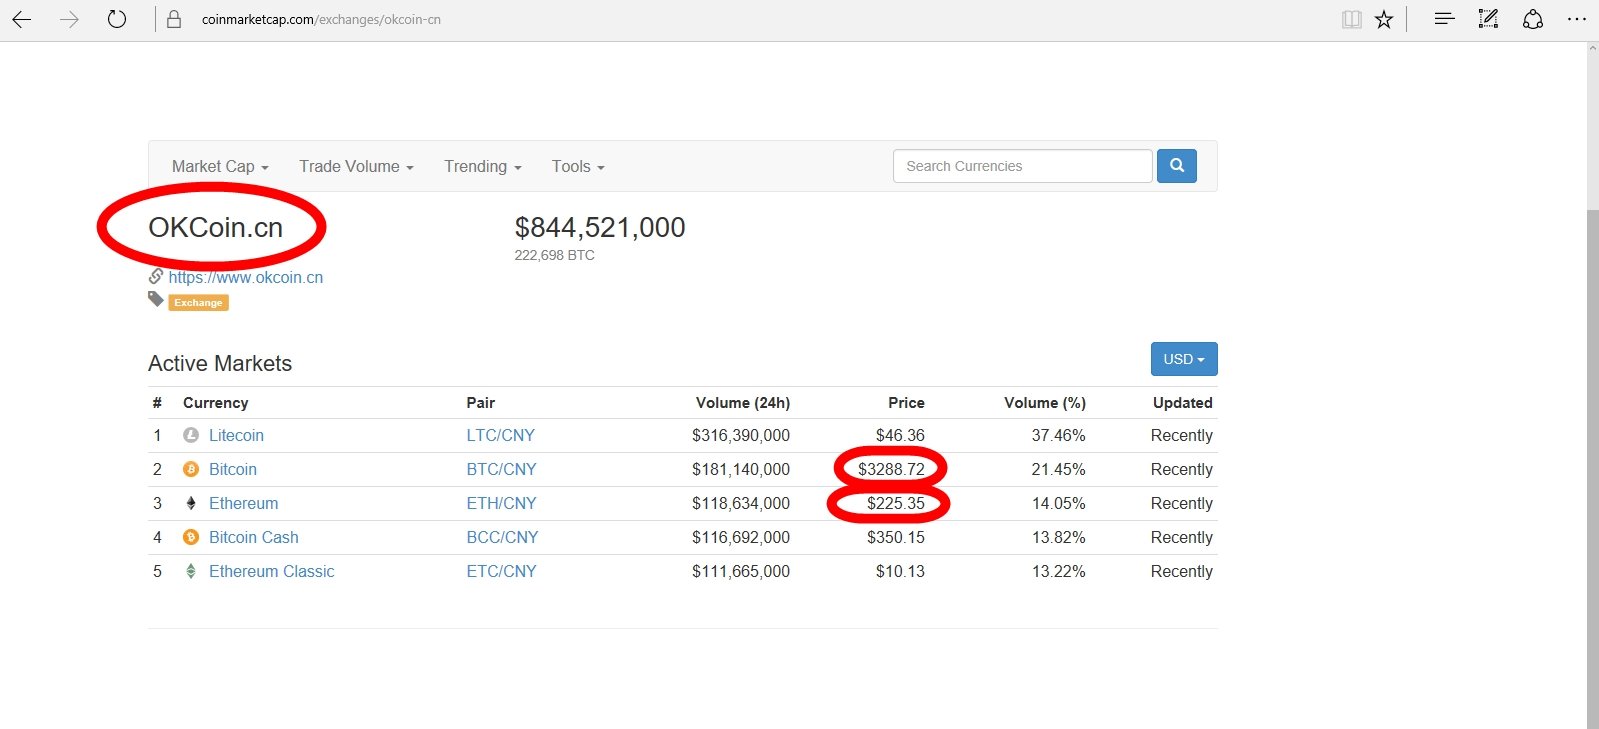Click the Bitcoin Cash price $350.15
Screen dimensions: 1599x729
coord(896,537)
